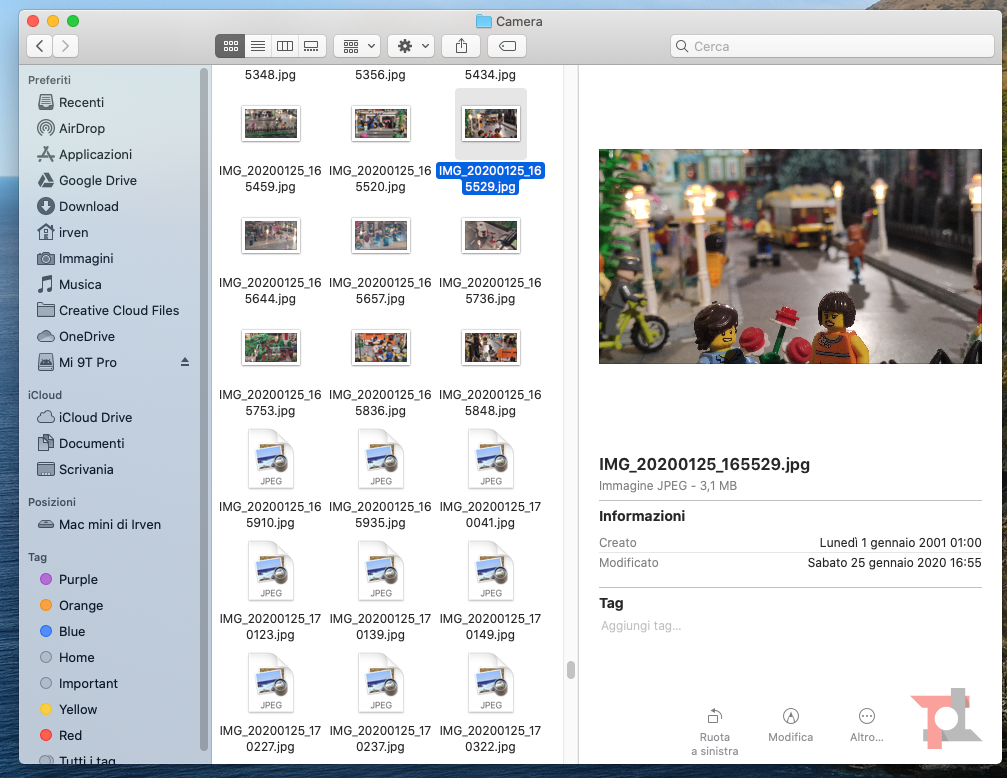Click the Edit Tags toolbar button

(507, 46)
